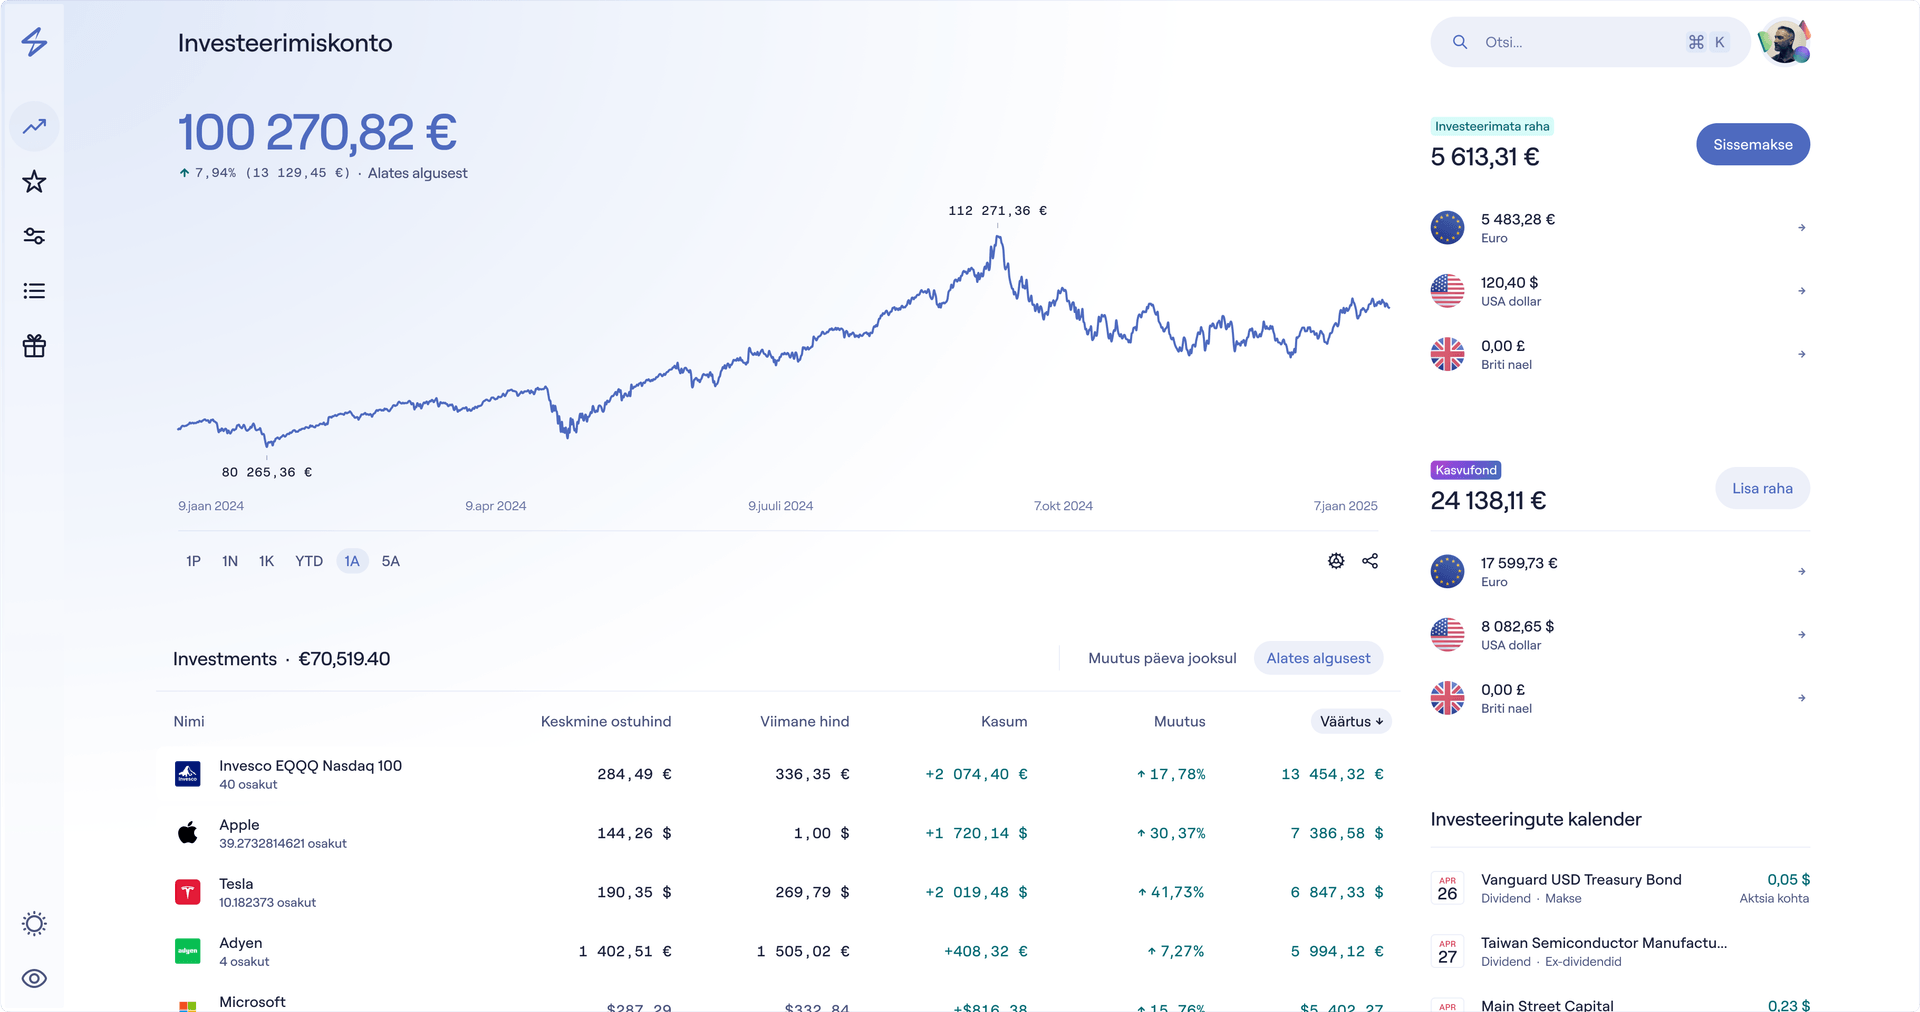The image size is (1920, 1012).
Task: Select the 5A chart timeframe
Action: click(x=389, y=561)
